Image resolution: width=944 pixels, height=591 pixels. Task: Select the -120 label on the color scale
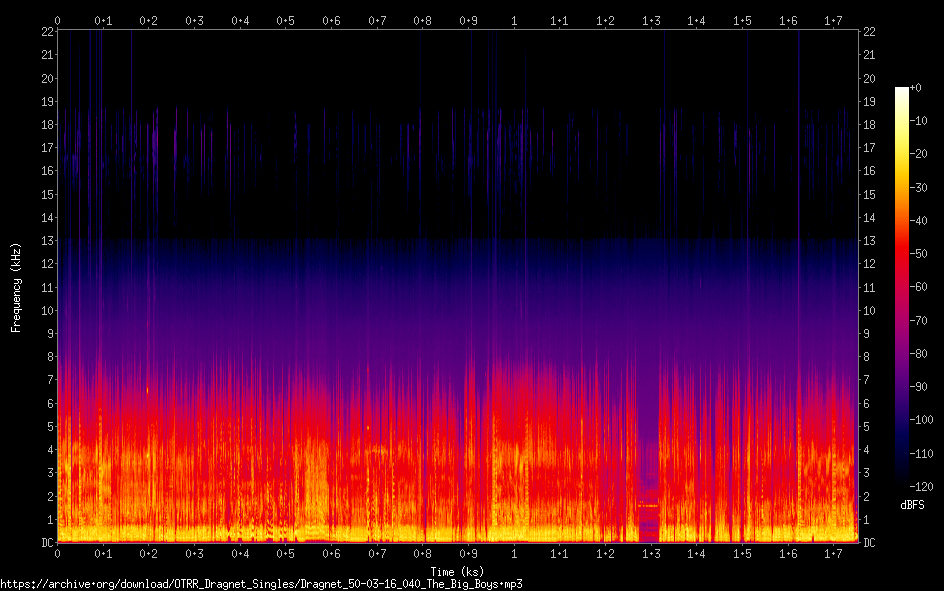click(x=922, y=487)
